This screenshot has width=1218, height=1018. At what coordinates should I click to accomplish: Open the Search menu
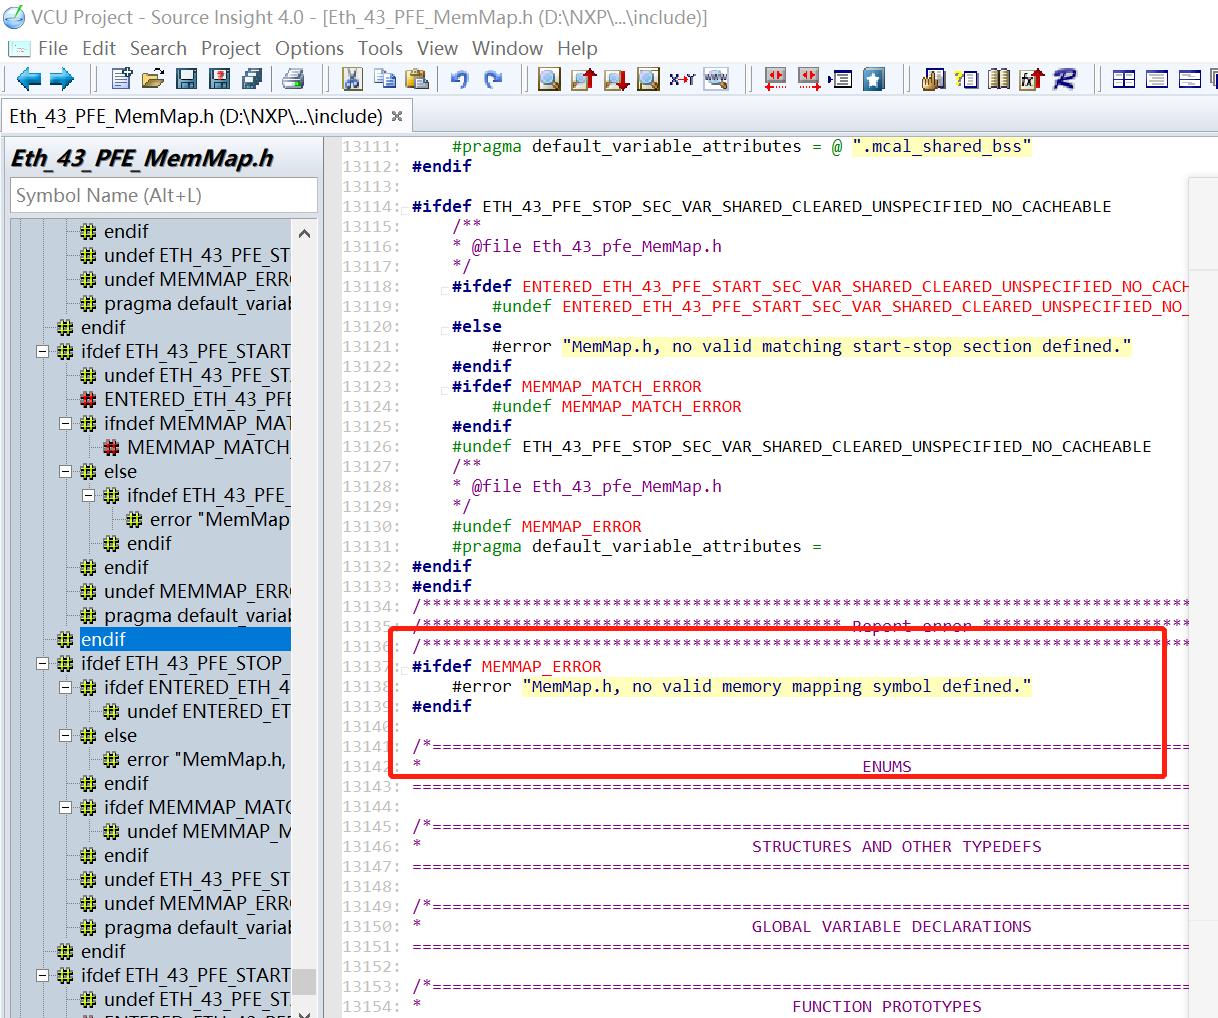(x=158, y=48)
